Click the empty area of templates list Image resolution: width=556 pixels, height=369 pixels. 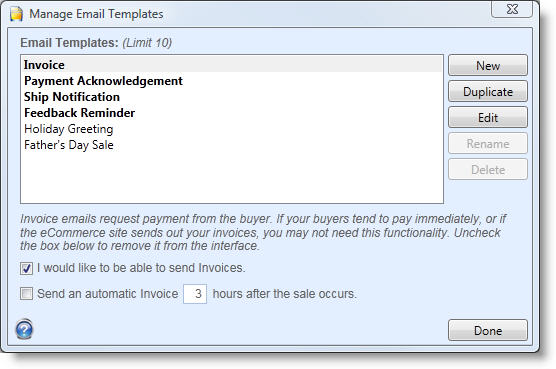tap(232, 178)
